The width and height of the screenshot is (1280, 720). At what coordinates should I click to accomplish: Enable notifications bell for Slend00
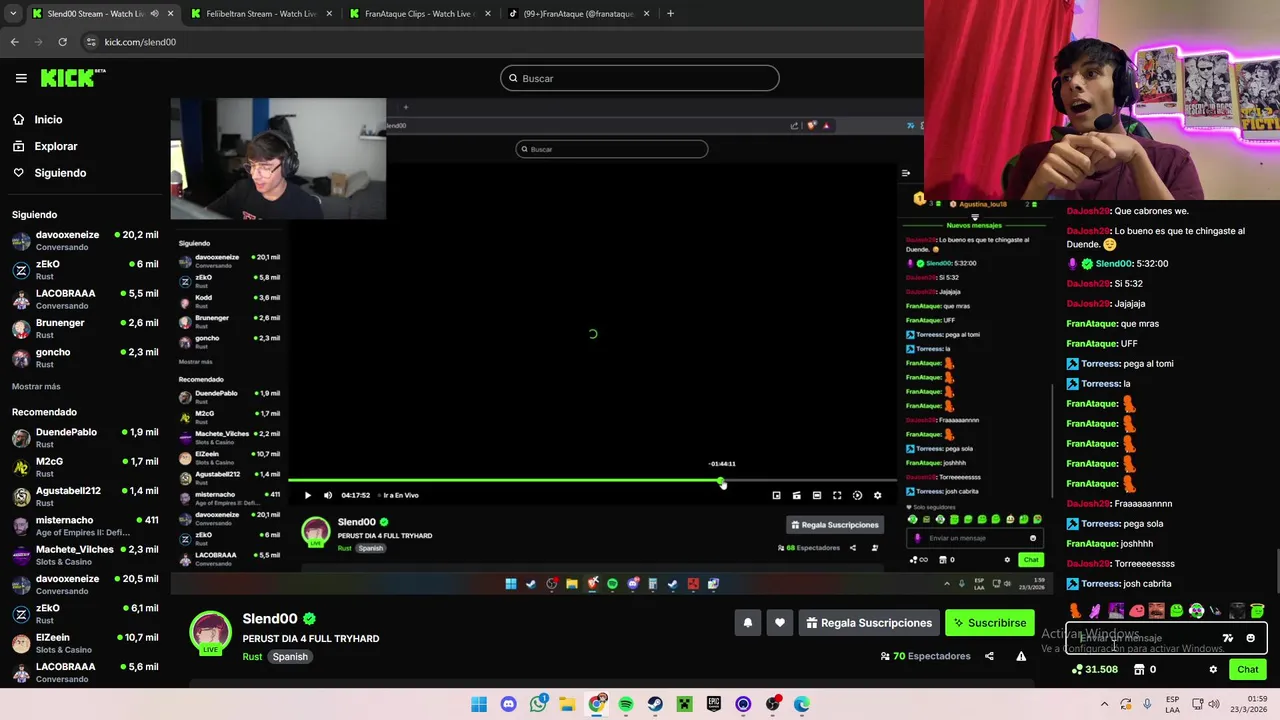[747, 623]
